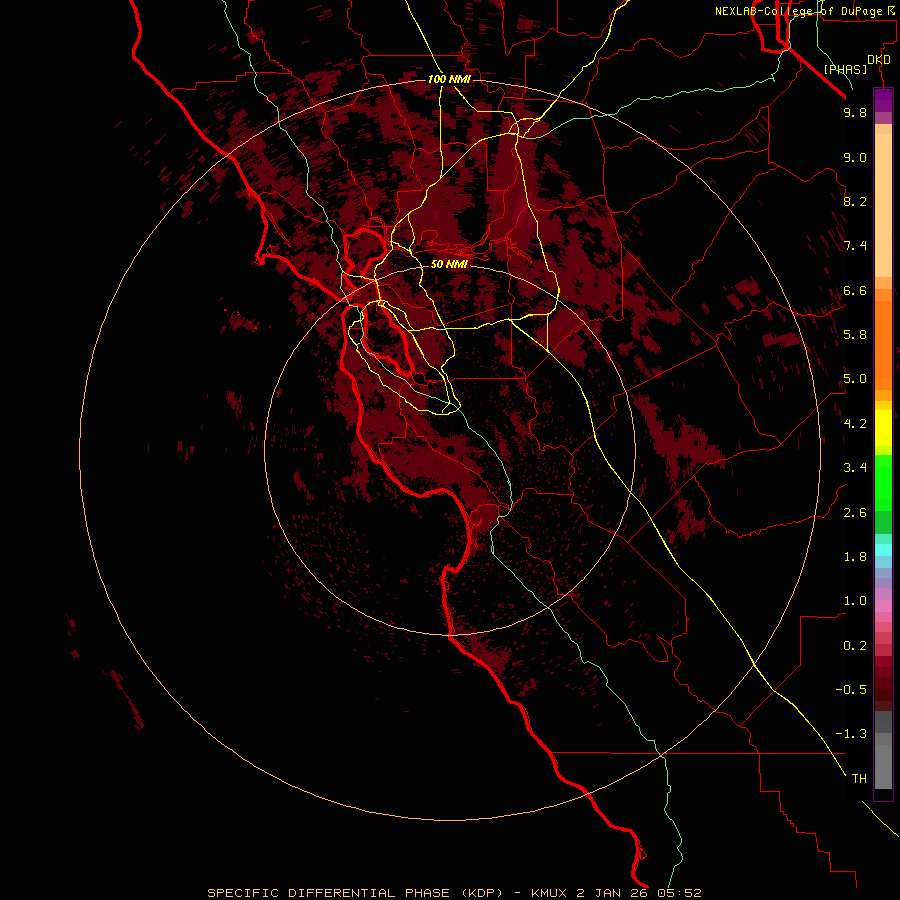Click the TH threshold label on the scale
900x900 pixels.
click(859, 779)
